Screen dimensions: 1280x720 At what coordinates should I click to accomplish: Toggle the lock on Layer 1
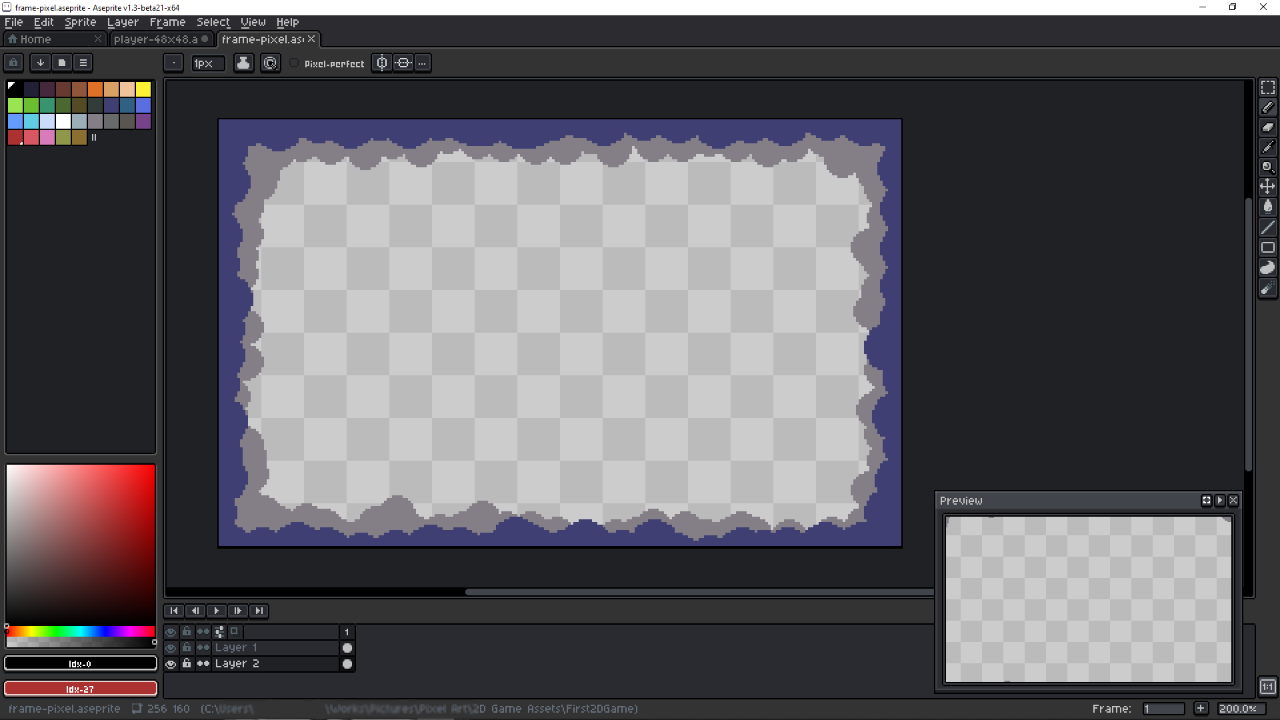tap(186, 648)
